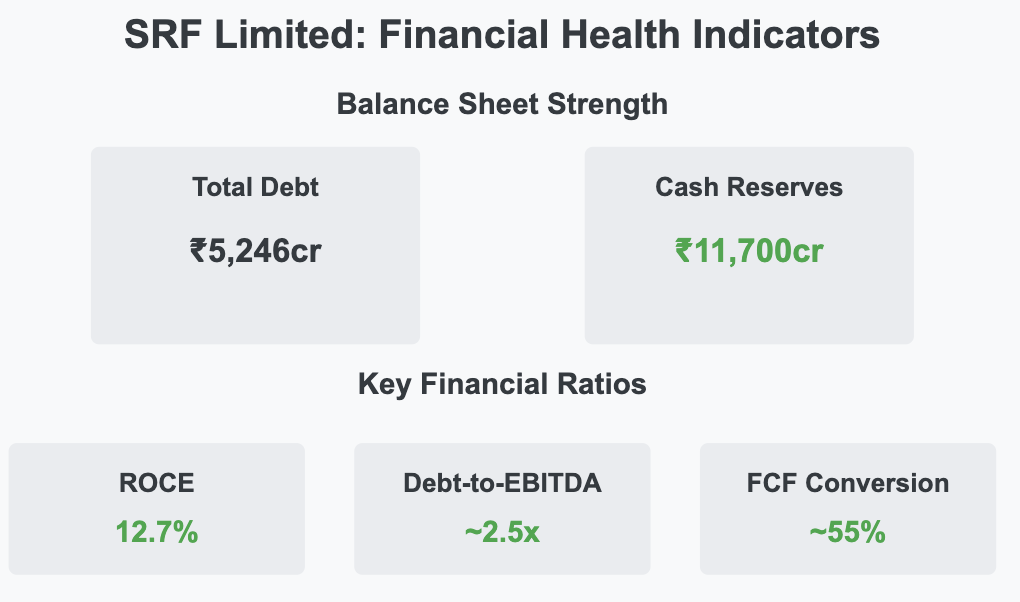Viewport: 1020px width, 602px height.
Task: Click the ₹11,700cr cash value
Action: coord(749,251)
